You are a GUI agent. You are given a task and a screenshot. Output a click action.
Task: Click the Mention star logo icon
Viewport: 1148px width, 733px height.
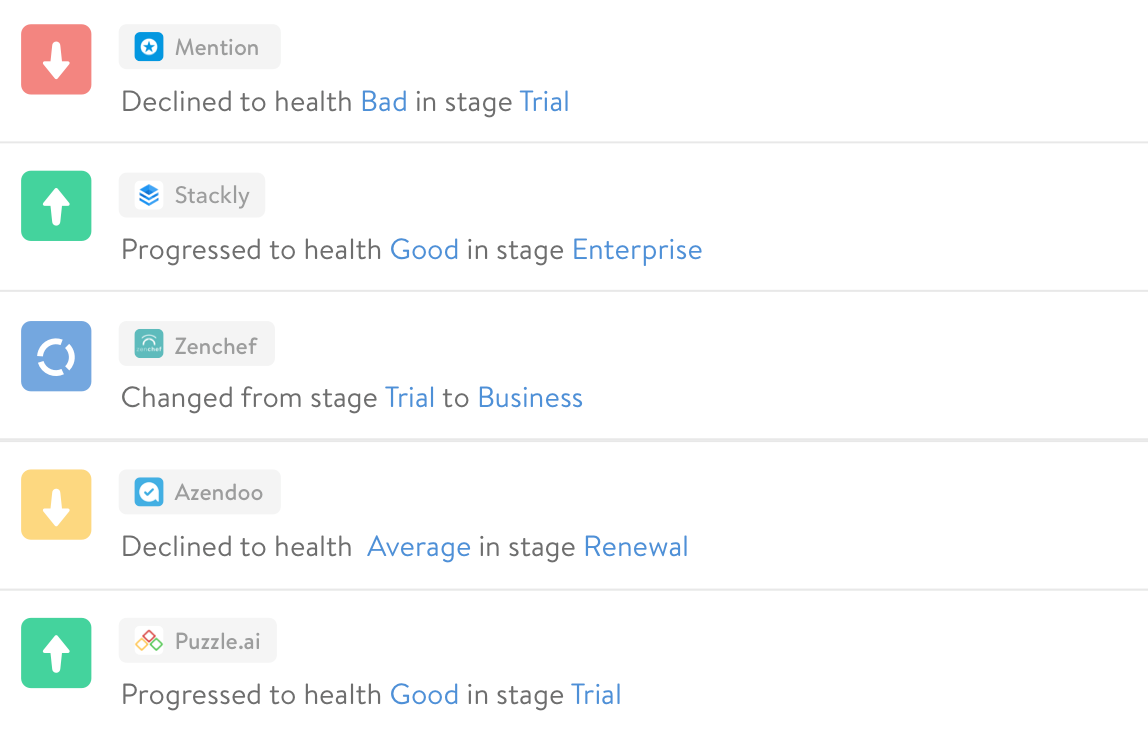pos(149,47)
